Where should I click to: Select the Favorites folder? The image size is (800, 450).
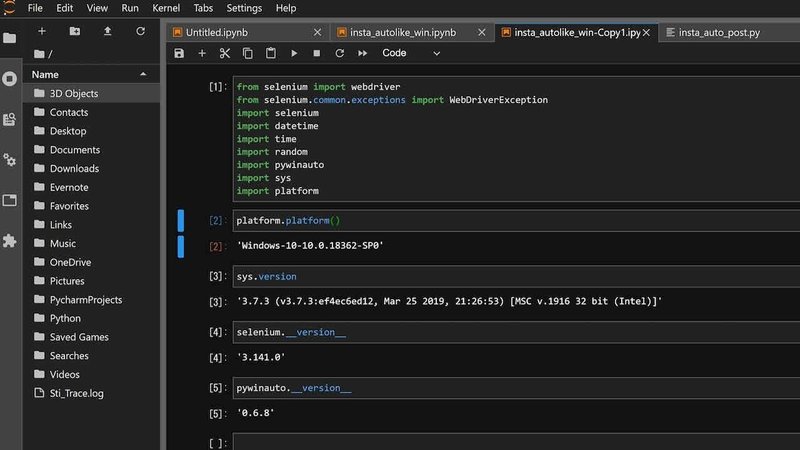[91, 206]
